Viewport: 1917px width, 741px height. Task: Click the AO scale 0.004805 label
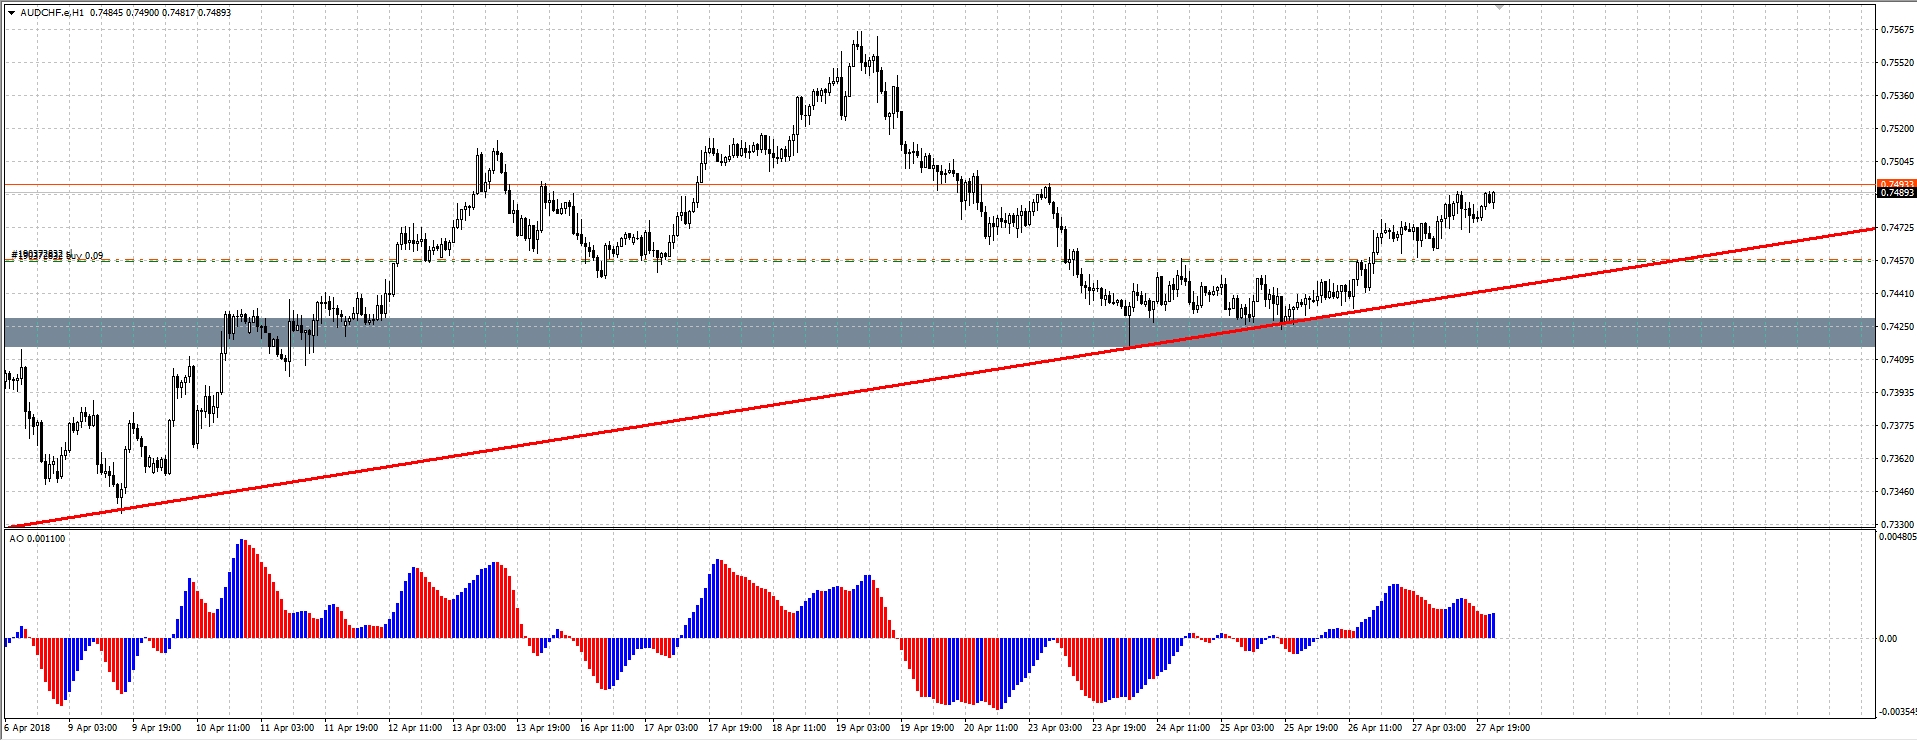(x=1897, y=537)
